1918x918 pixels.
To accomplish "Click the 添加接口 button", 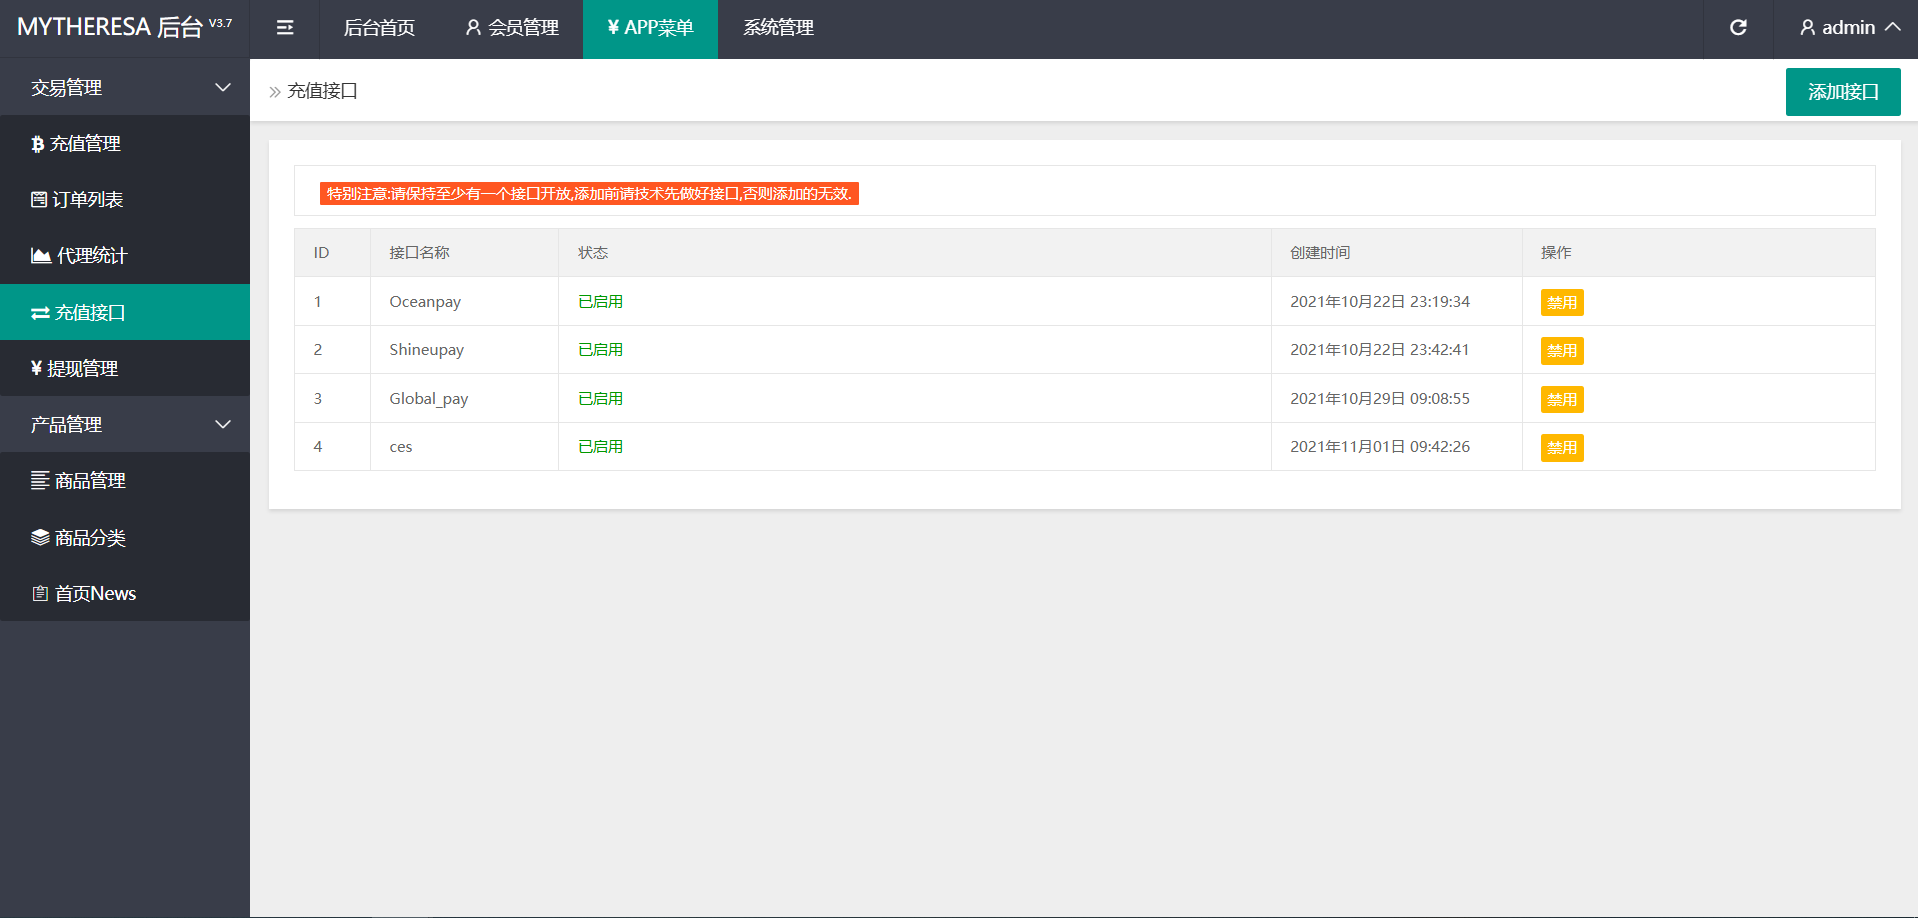I will pyautogui.click(x=1842, y=92).
